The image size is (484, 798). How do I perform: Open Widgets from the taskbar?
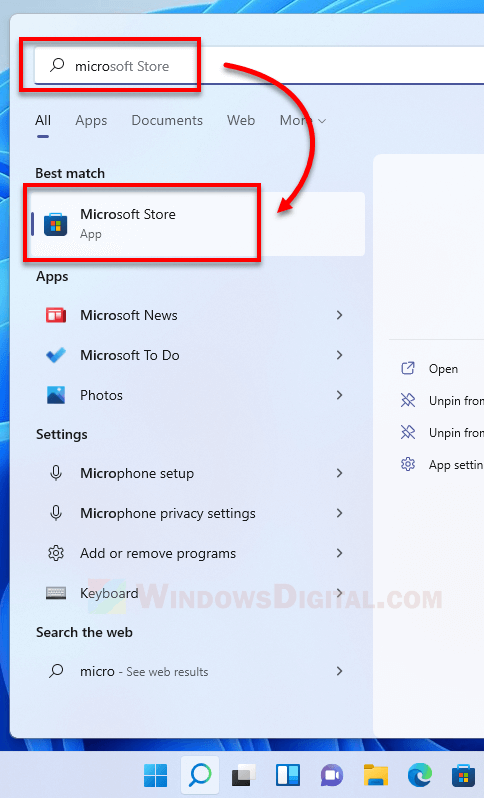[288, 775]
